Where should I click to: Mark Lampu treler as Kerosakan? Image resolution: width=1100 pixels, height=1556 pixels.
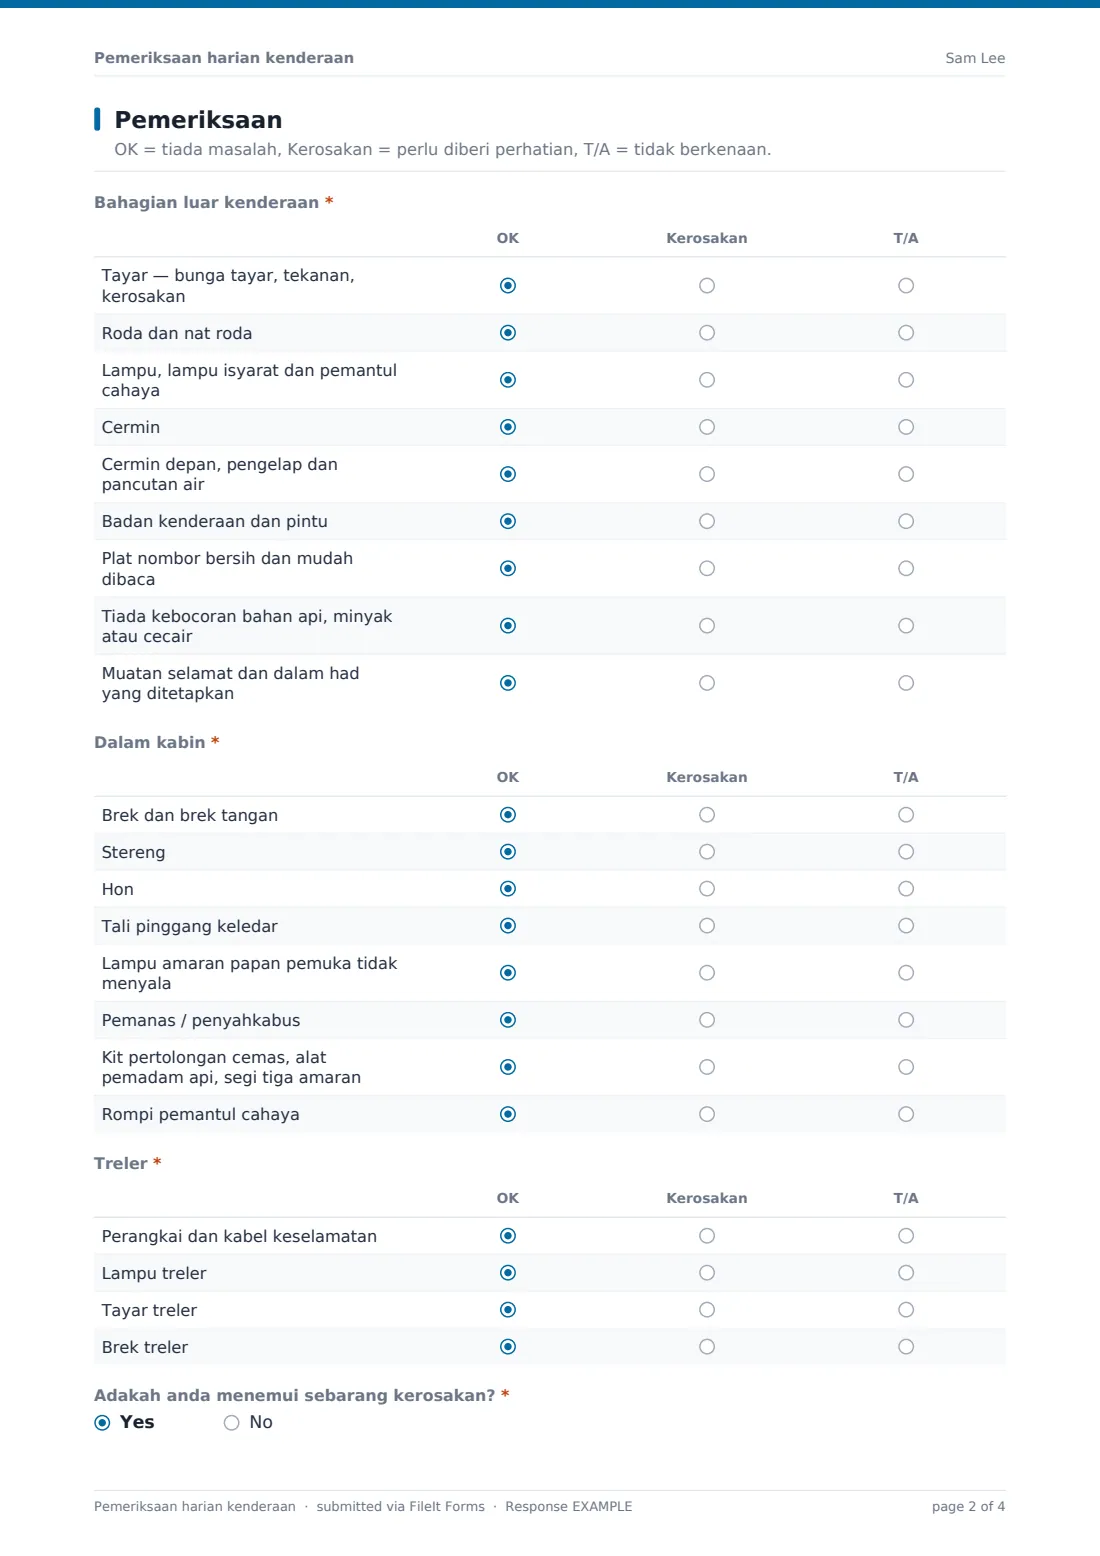coord(707,1273)
